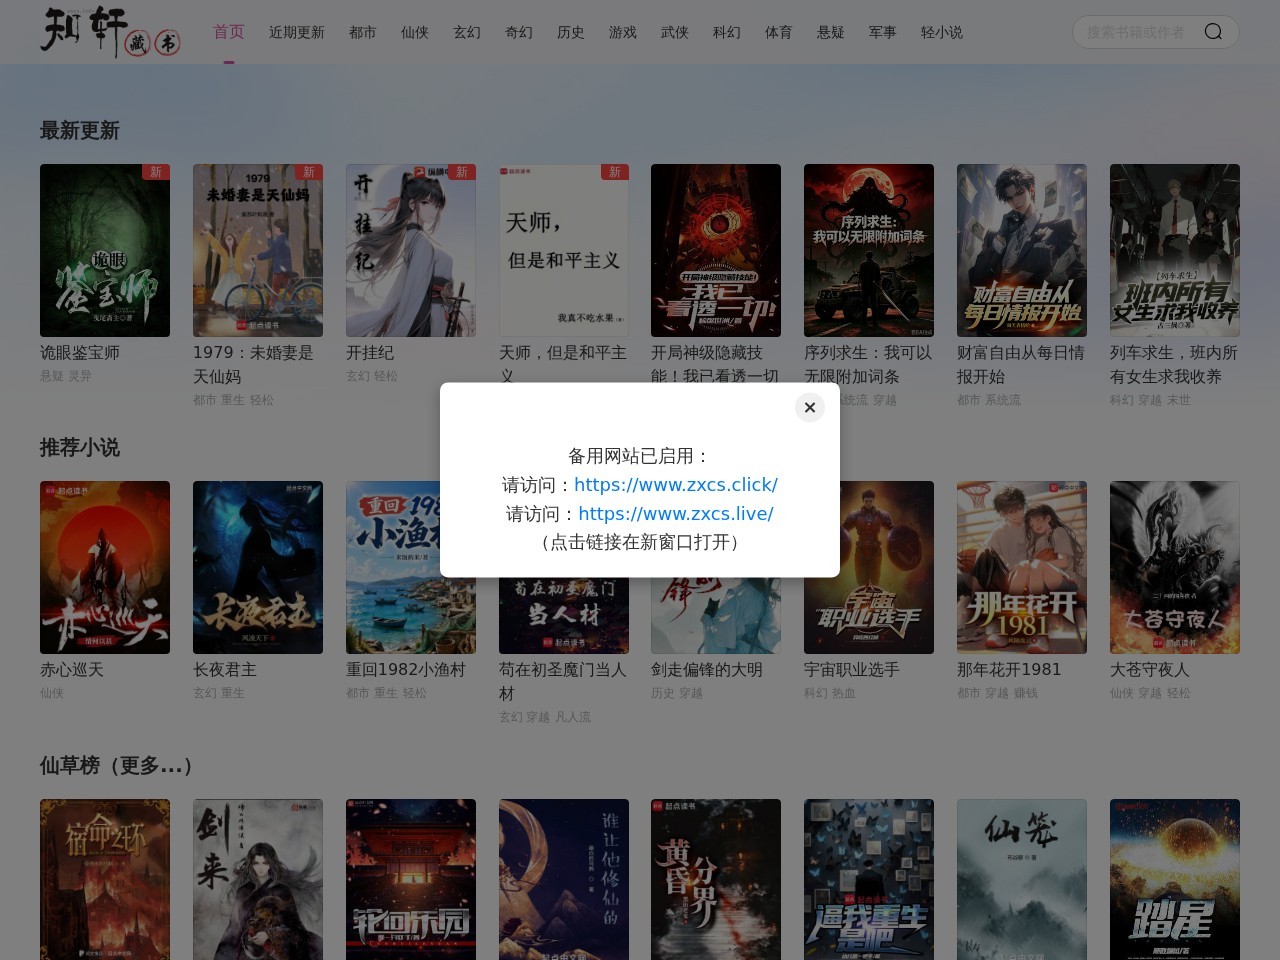This screenshot has height=960, width=1280.
Task: Open the 逼我重生是吧 book cover
Action: pos(869,879)
